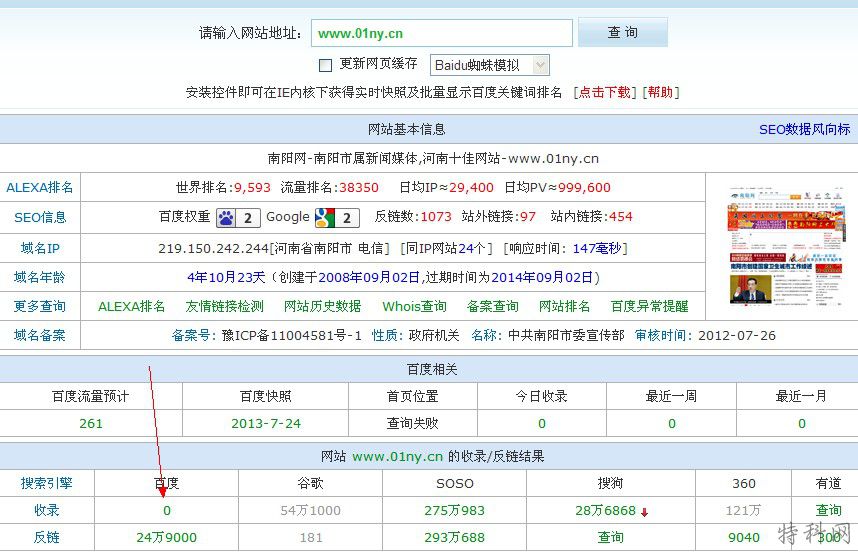Click the www.01ny.cn link in results header
Image resolution: width=858 pixels, height=554 pixels.
pyautogui.click(x=397, y=456)
